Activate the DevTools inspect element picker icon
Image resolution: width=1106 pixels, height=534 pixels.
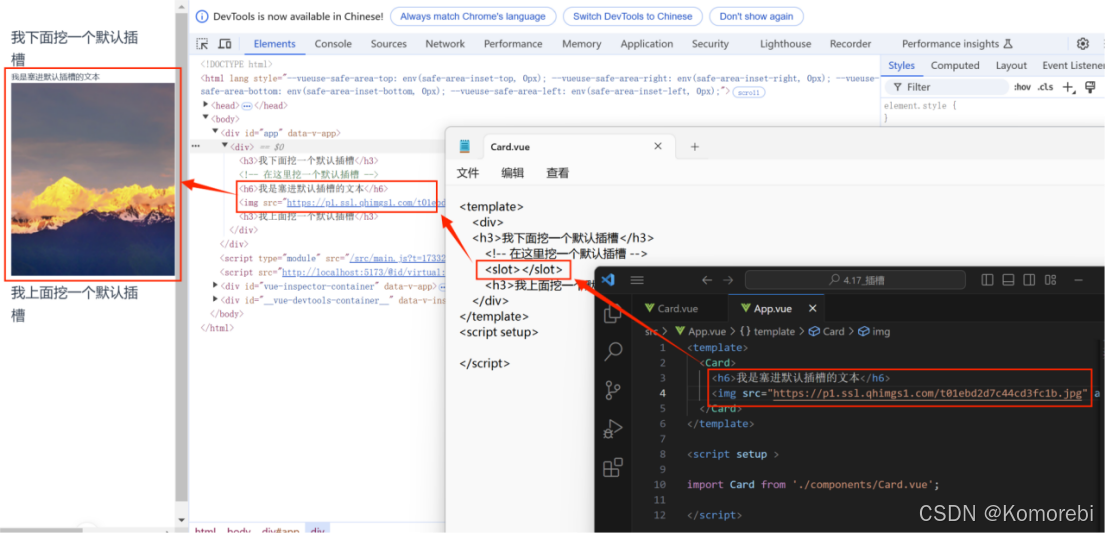[x=202, y=44]
